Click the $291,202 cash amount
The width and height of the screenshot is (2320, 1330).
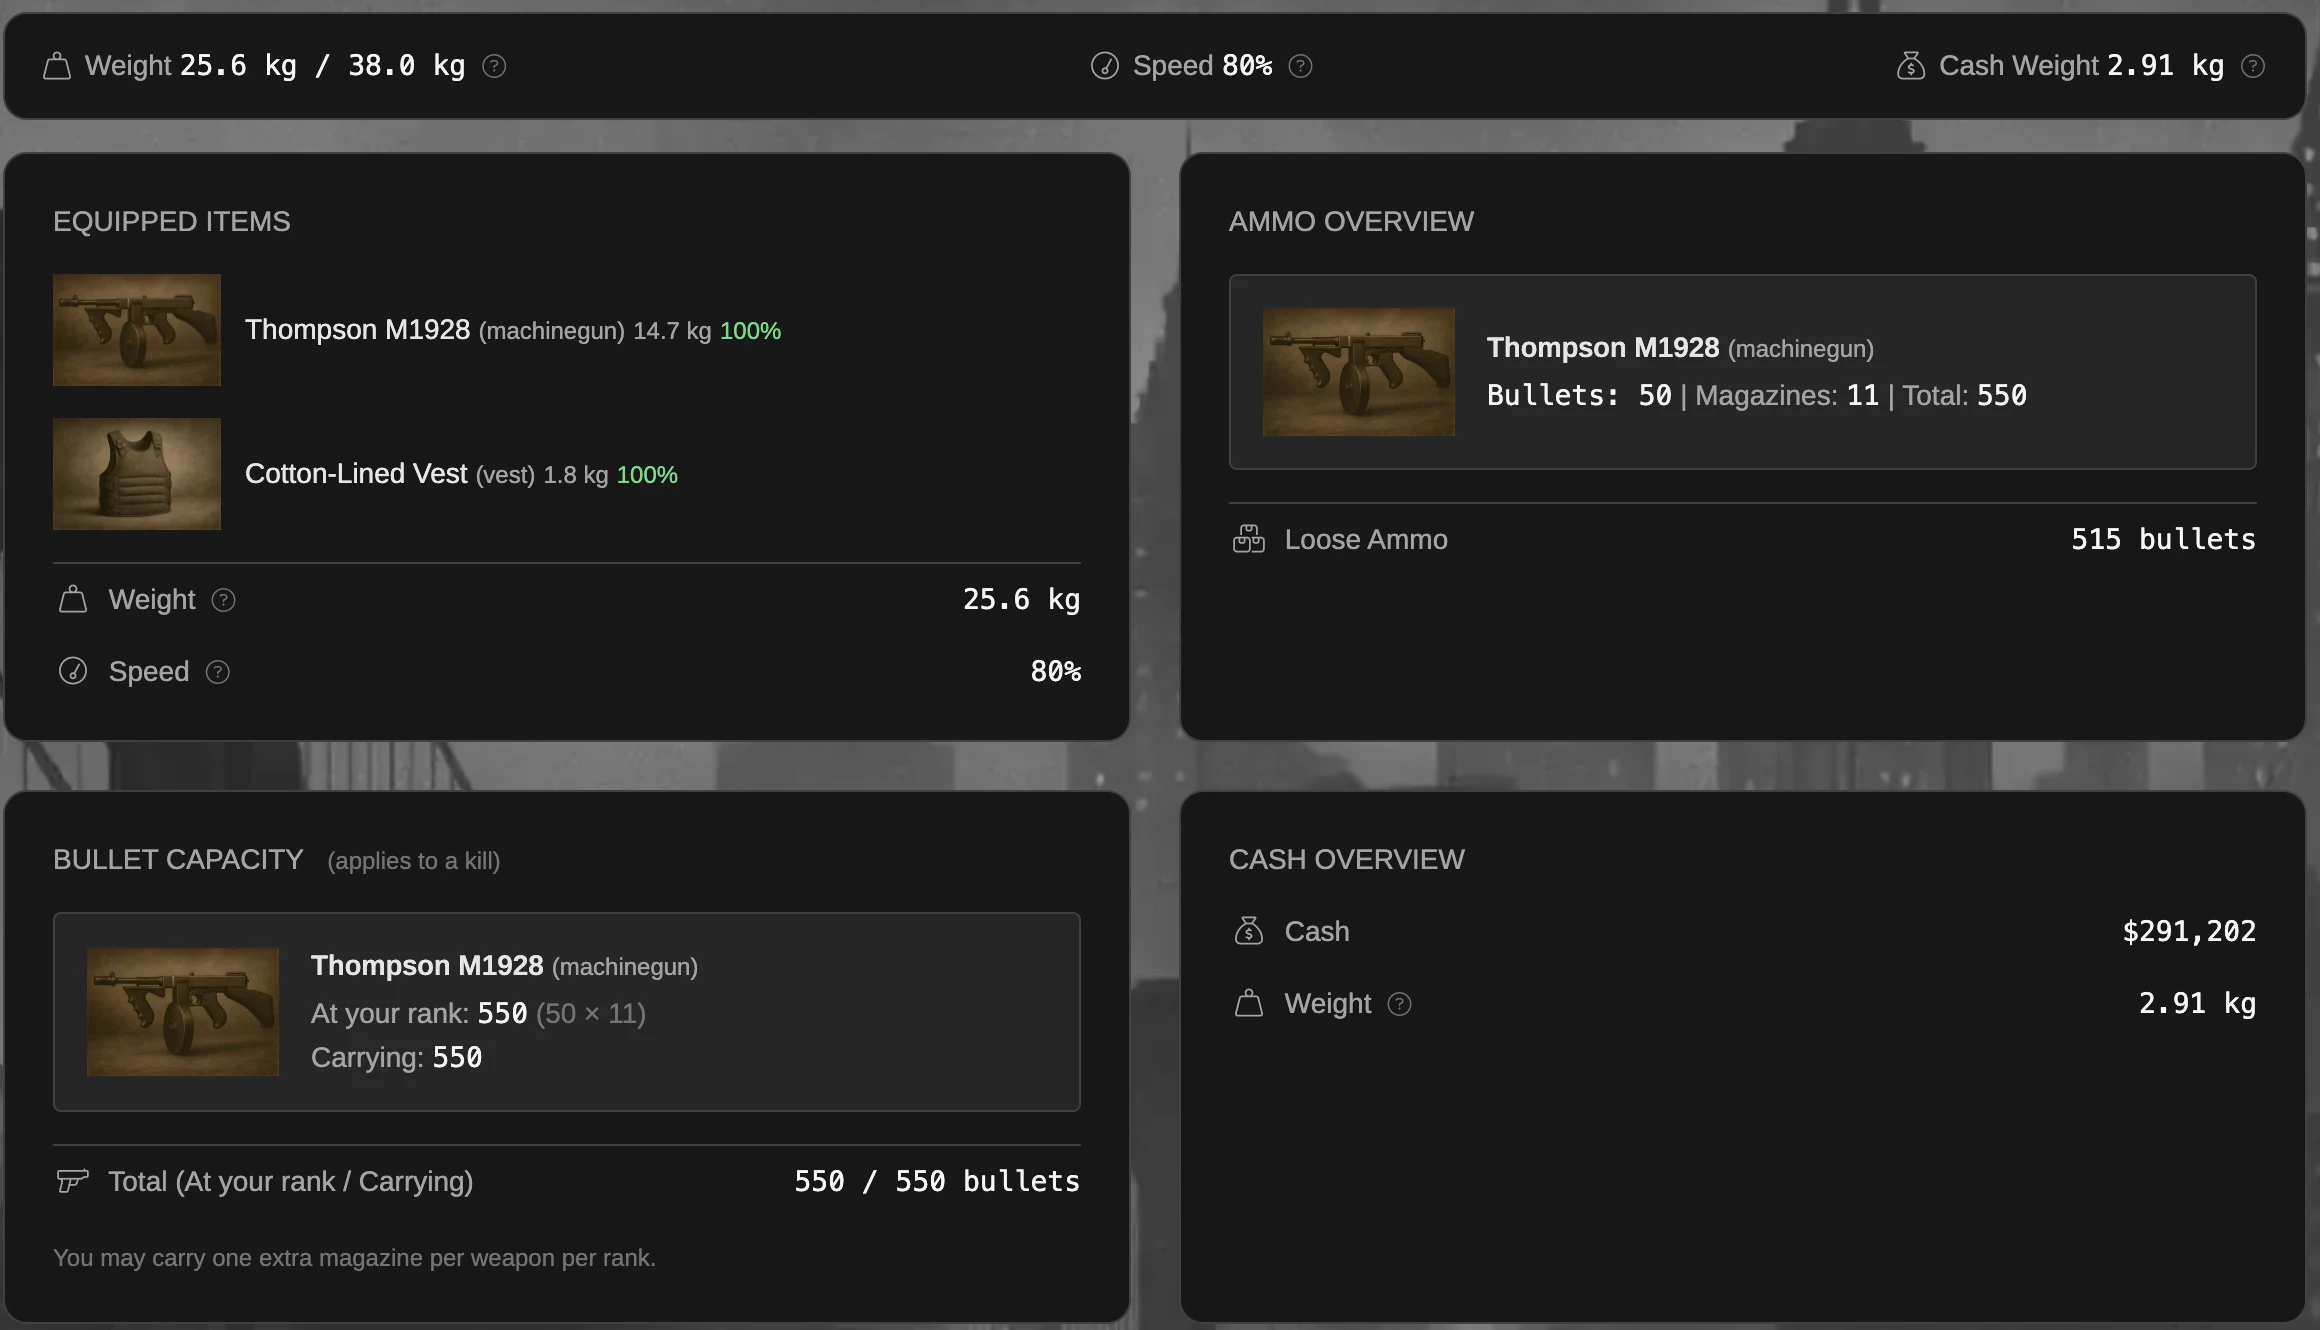point(2189,932)
